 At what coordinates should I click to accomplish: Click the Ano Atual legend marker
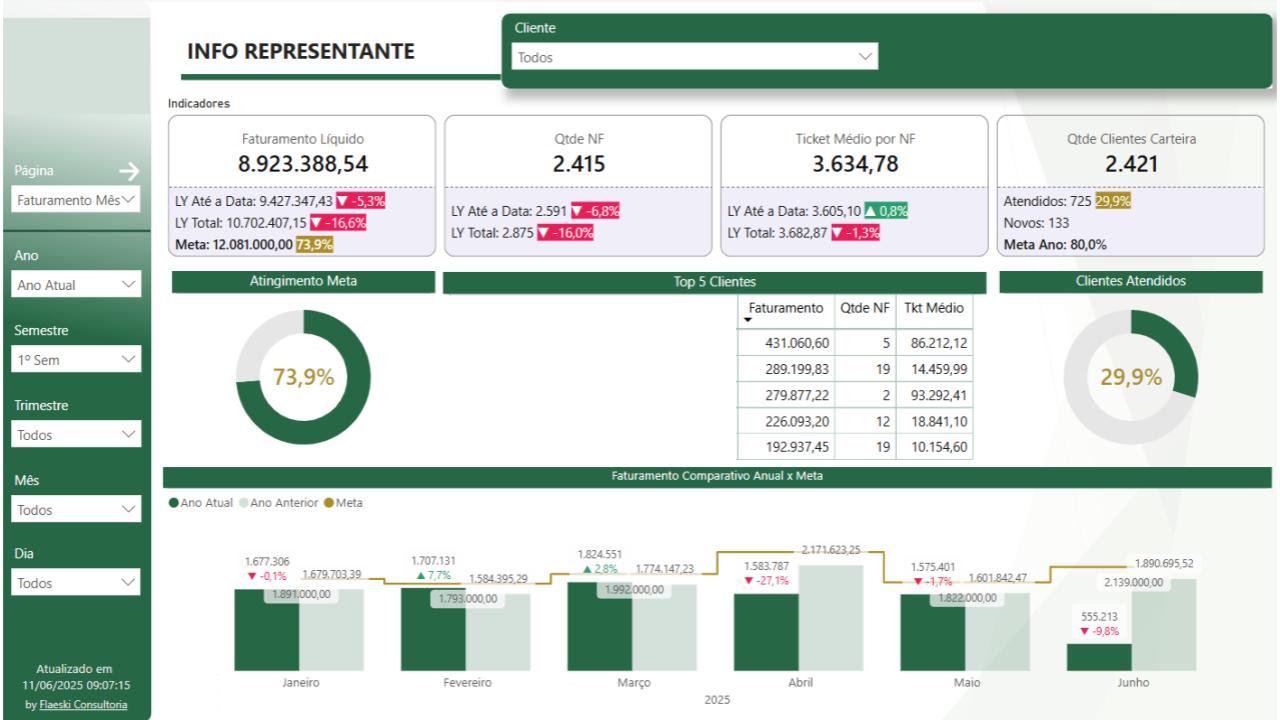(x=174, y=502)
